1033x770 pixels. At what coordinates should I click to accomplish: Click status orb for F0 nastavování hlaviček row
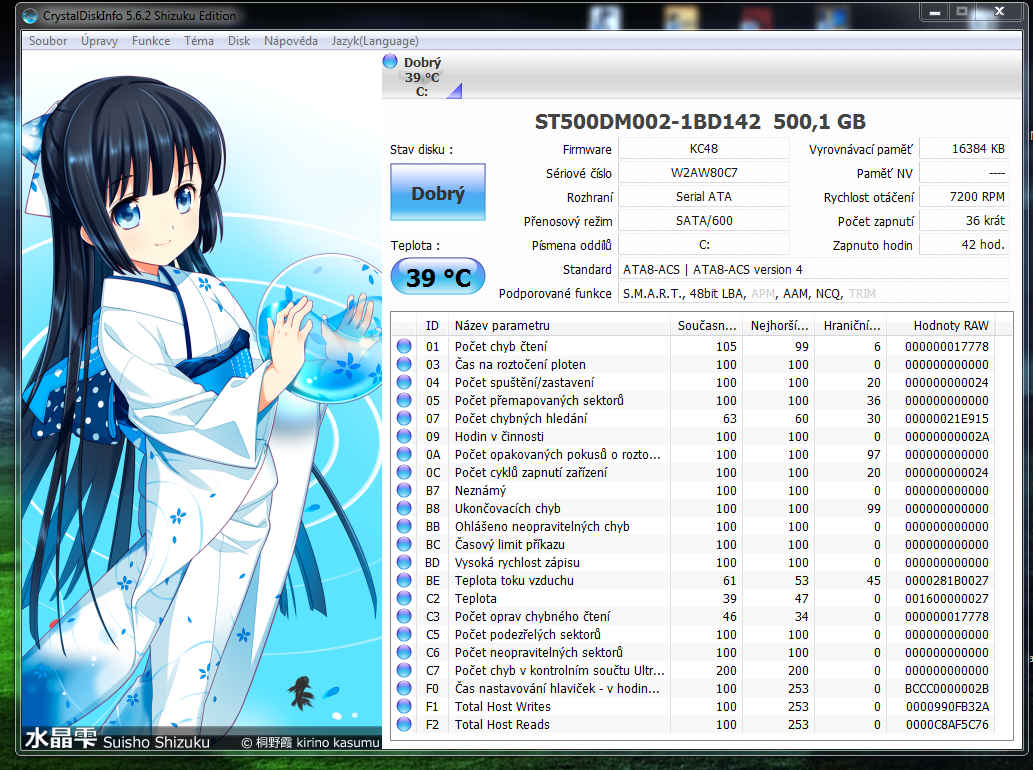(404, 688)
